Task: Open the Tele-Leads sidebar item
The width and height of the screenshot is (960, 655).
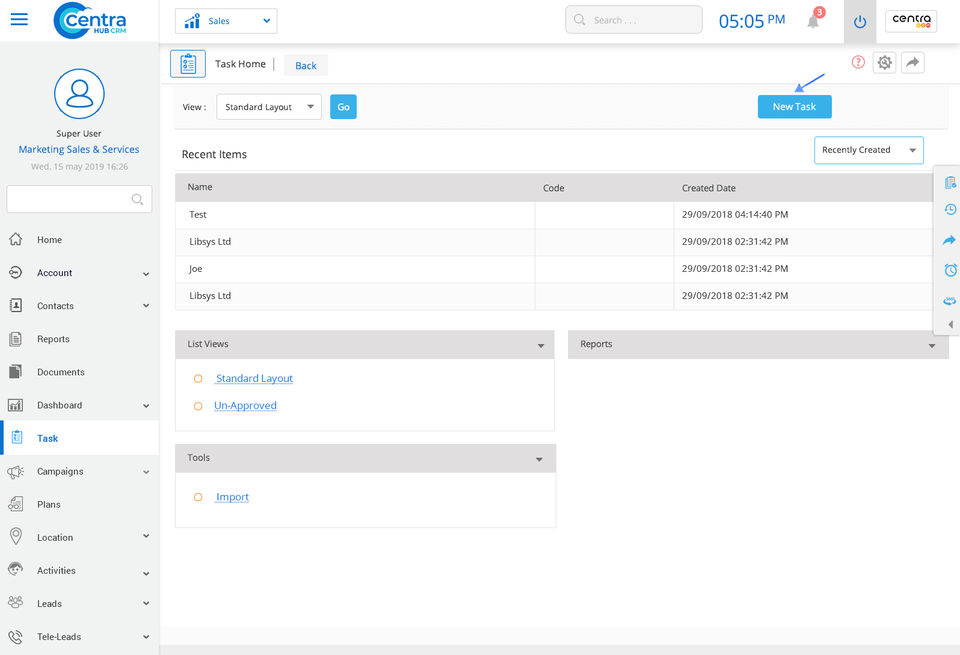Action: pos(80,636)
